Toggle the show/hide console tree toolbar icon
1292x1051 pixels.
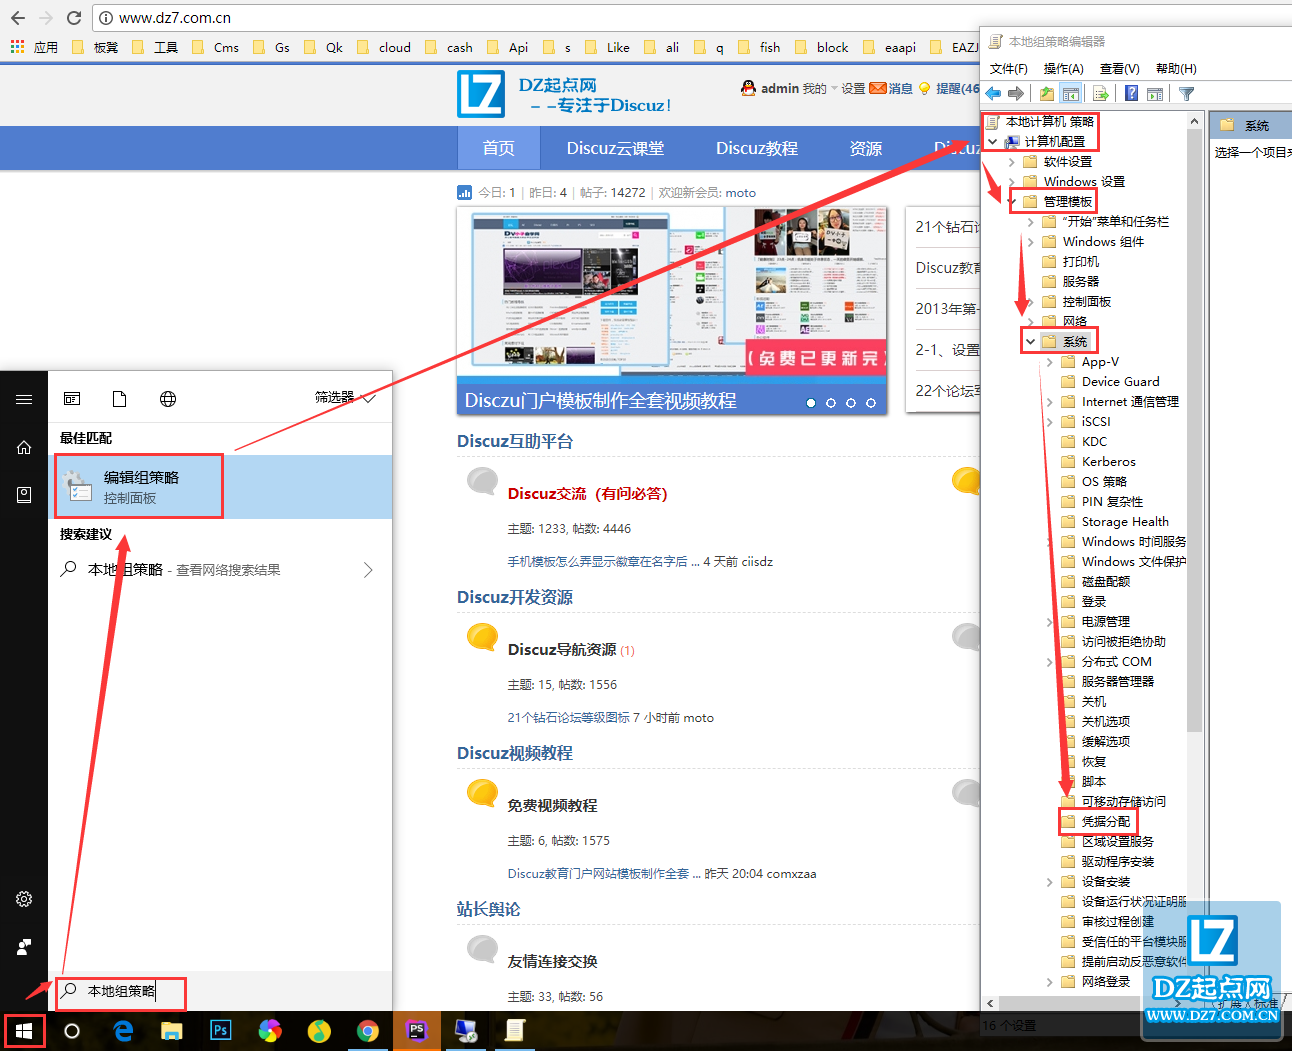coord(1071,93)
